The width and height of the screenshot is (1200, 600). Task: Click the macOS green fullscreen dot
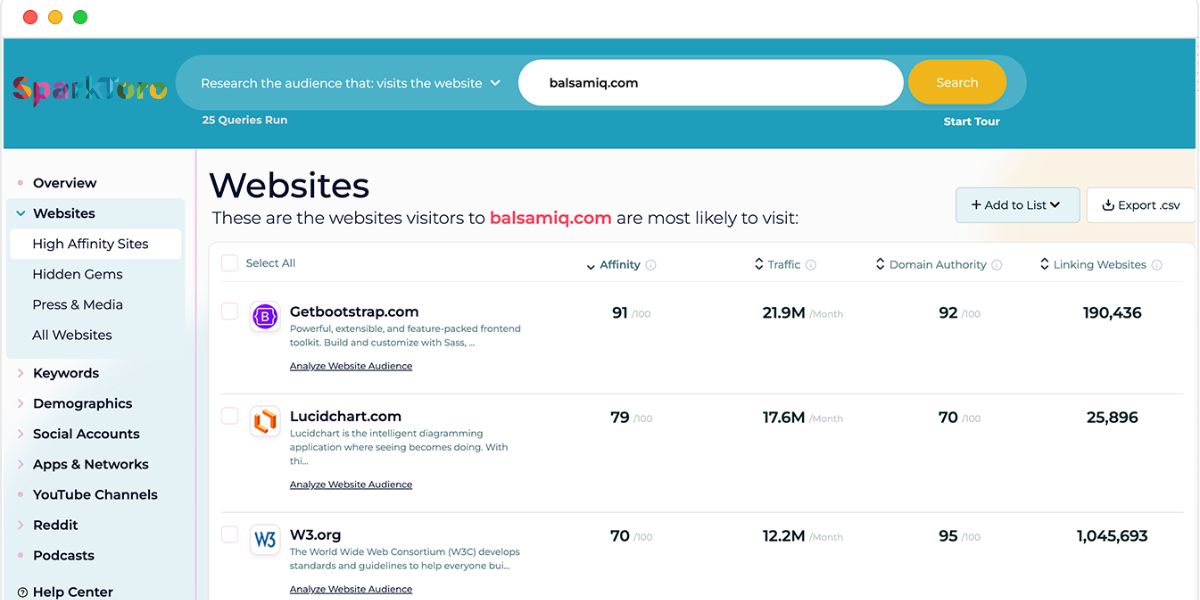click(x=80, y=17)
